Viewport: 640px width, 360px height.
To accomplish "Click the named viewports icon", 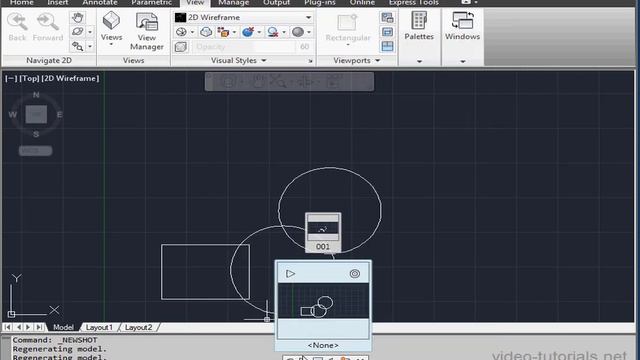I will coord(387,18).
